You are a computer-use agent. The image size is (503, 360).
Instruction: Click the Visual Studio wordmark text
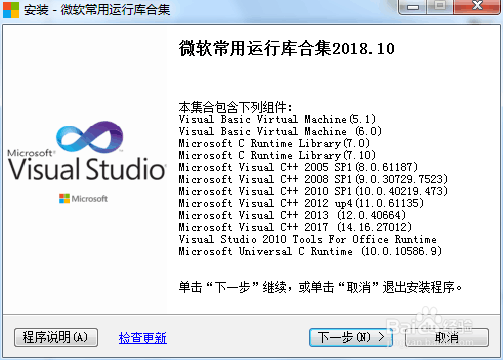pyautogui.click(x=86, y=169)
